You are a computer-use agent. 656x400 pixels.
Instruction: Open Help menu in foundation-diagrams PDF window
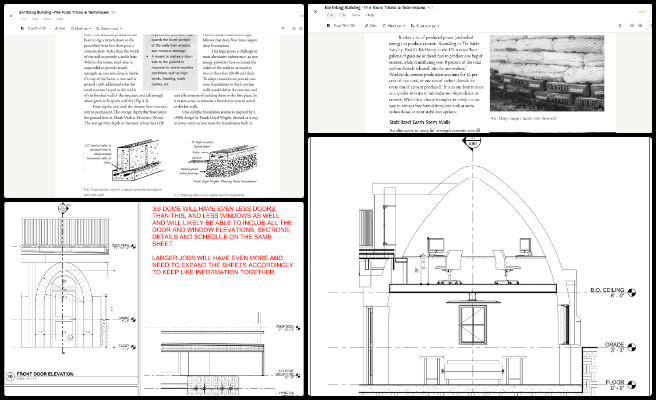pyautogui.click(x=59, y=19)
